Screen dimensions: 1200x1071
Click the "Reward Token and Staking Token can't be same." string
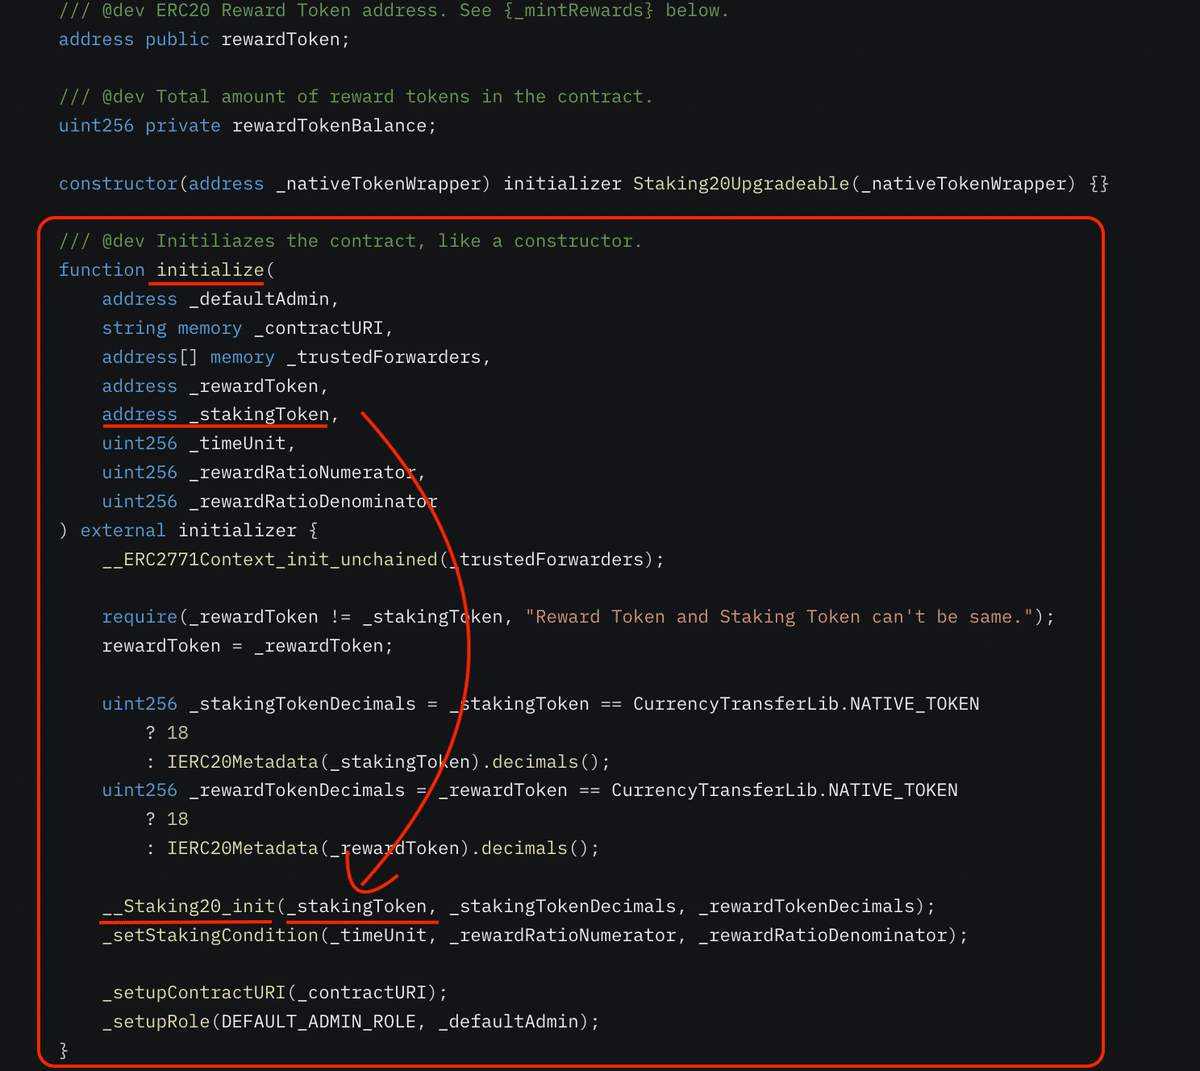point(779,617)
